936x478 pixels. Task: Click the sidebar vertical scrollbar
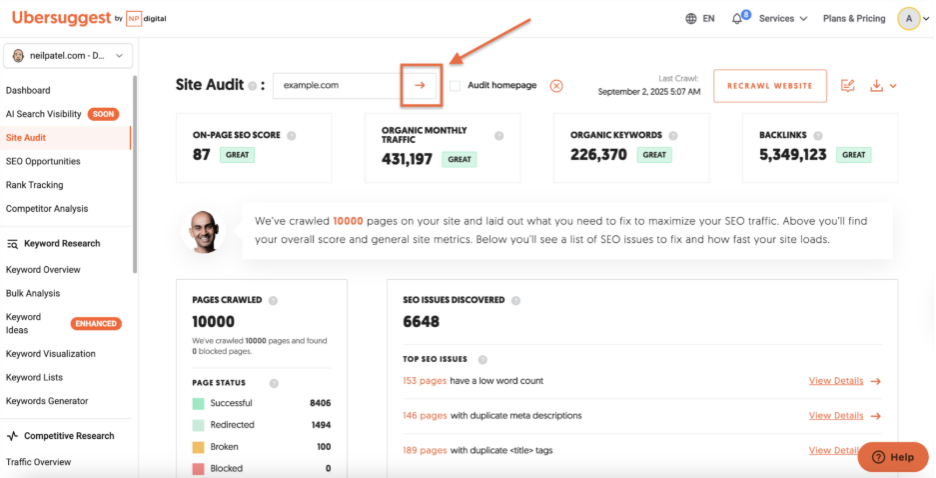(x=135, y=174)
